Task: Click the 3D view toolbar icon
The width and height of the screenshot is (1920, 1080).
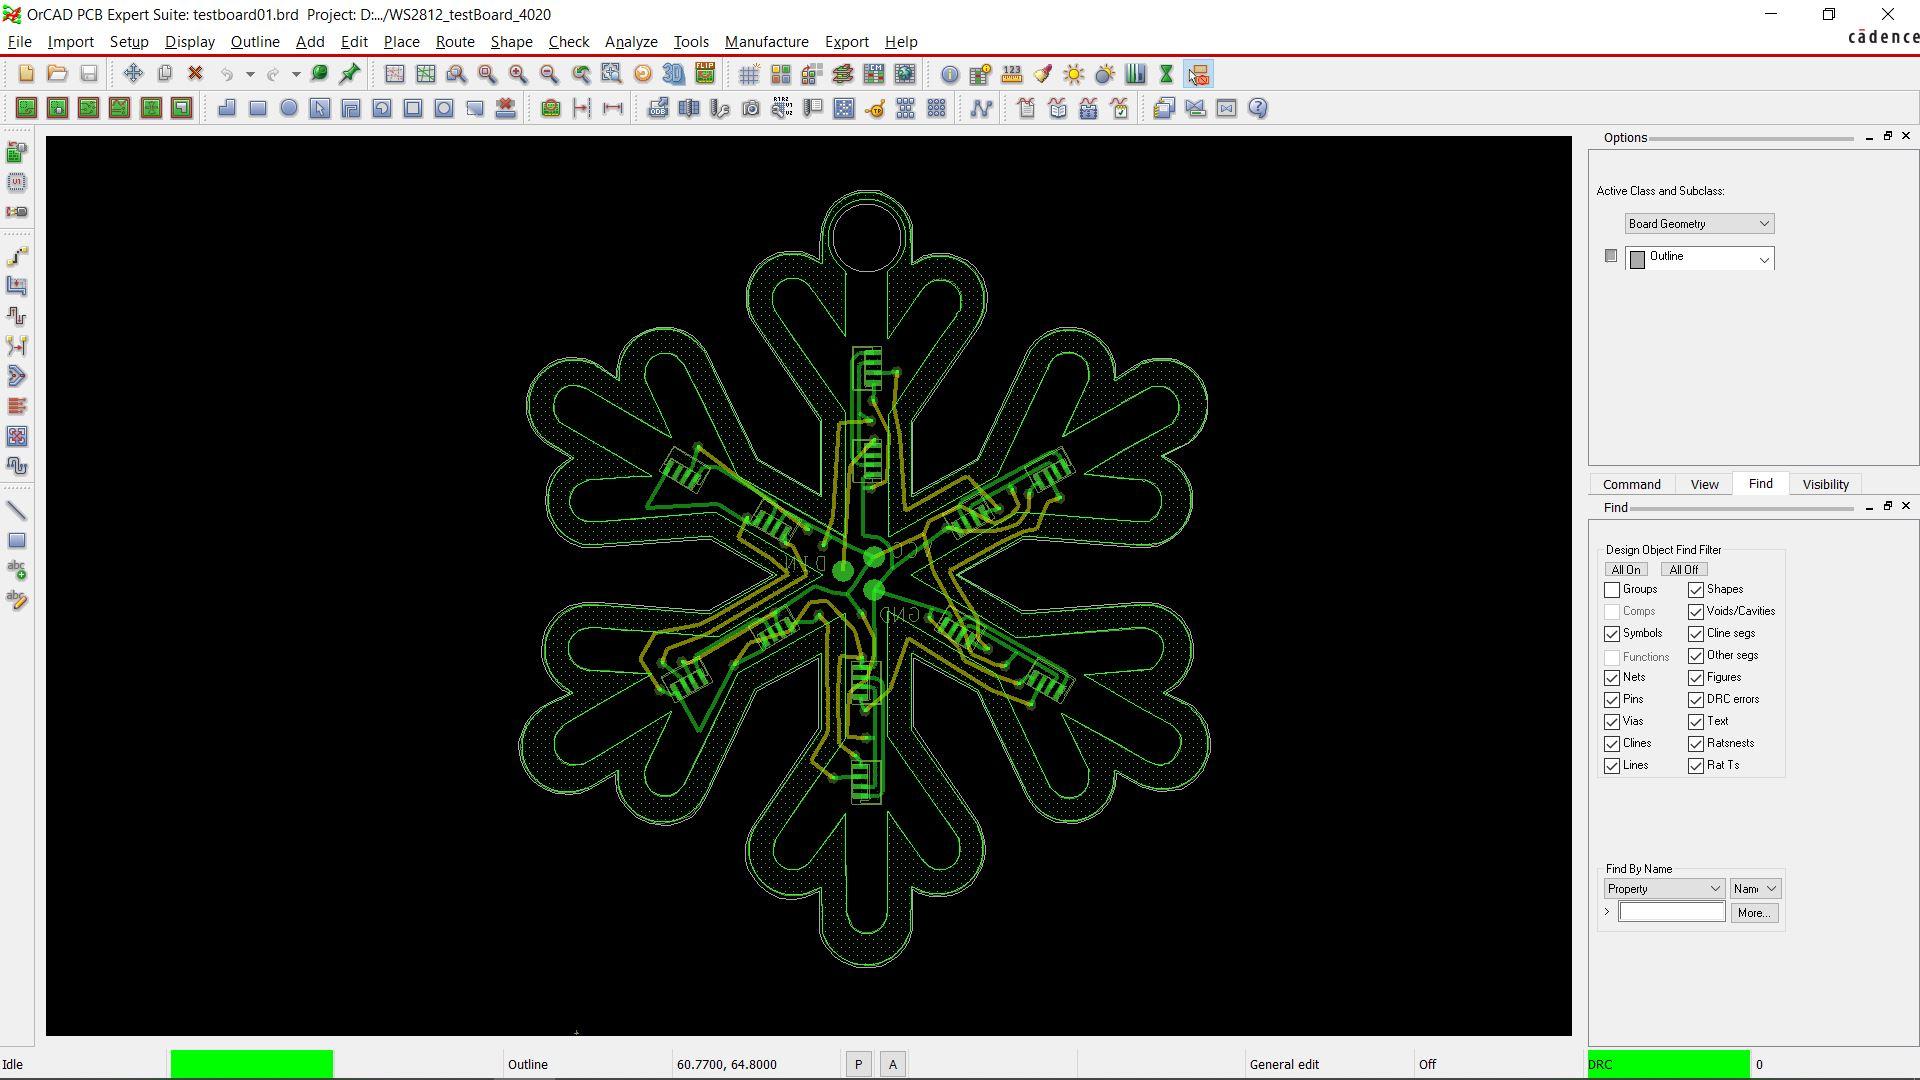Action: [674, 74]
